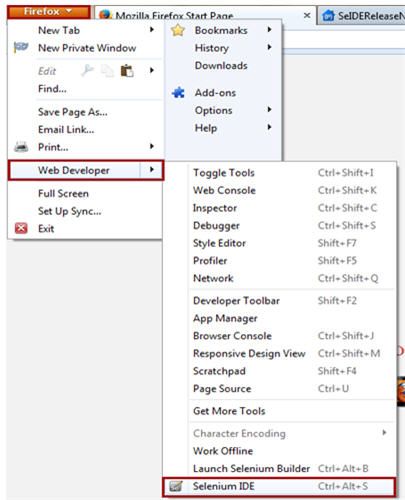Click the printer icon next to Print
The height and width of the screenshot is (500, 405).
[21, 146]
